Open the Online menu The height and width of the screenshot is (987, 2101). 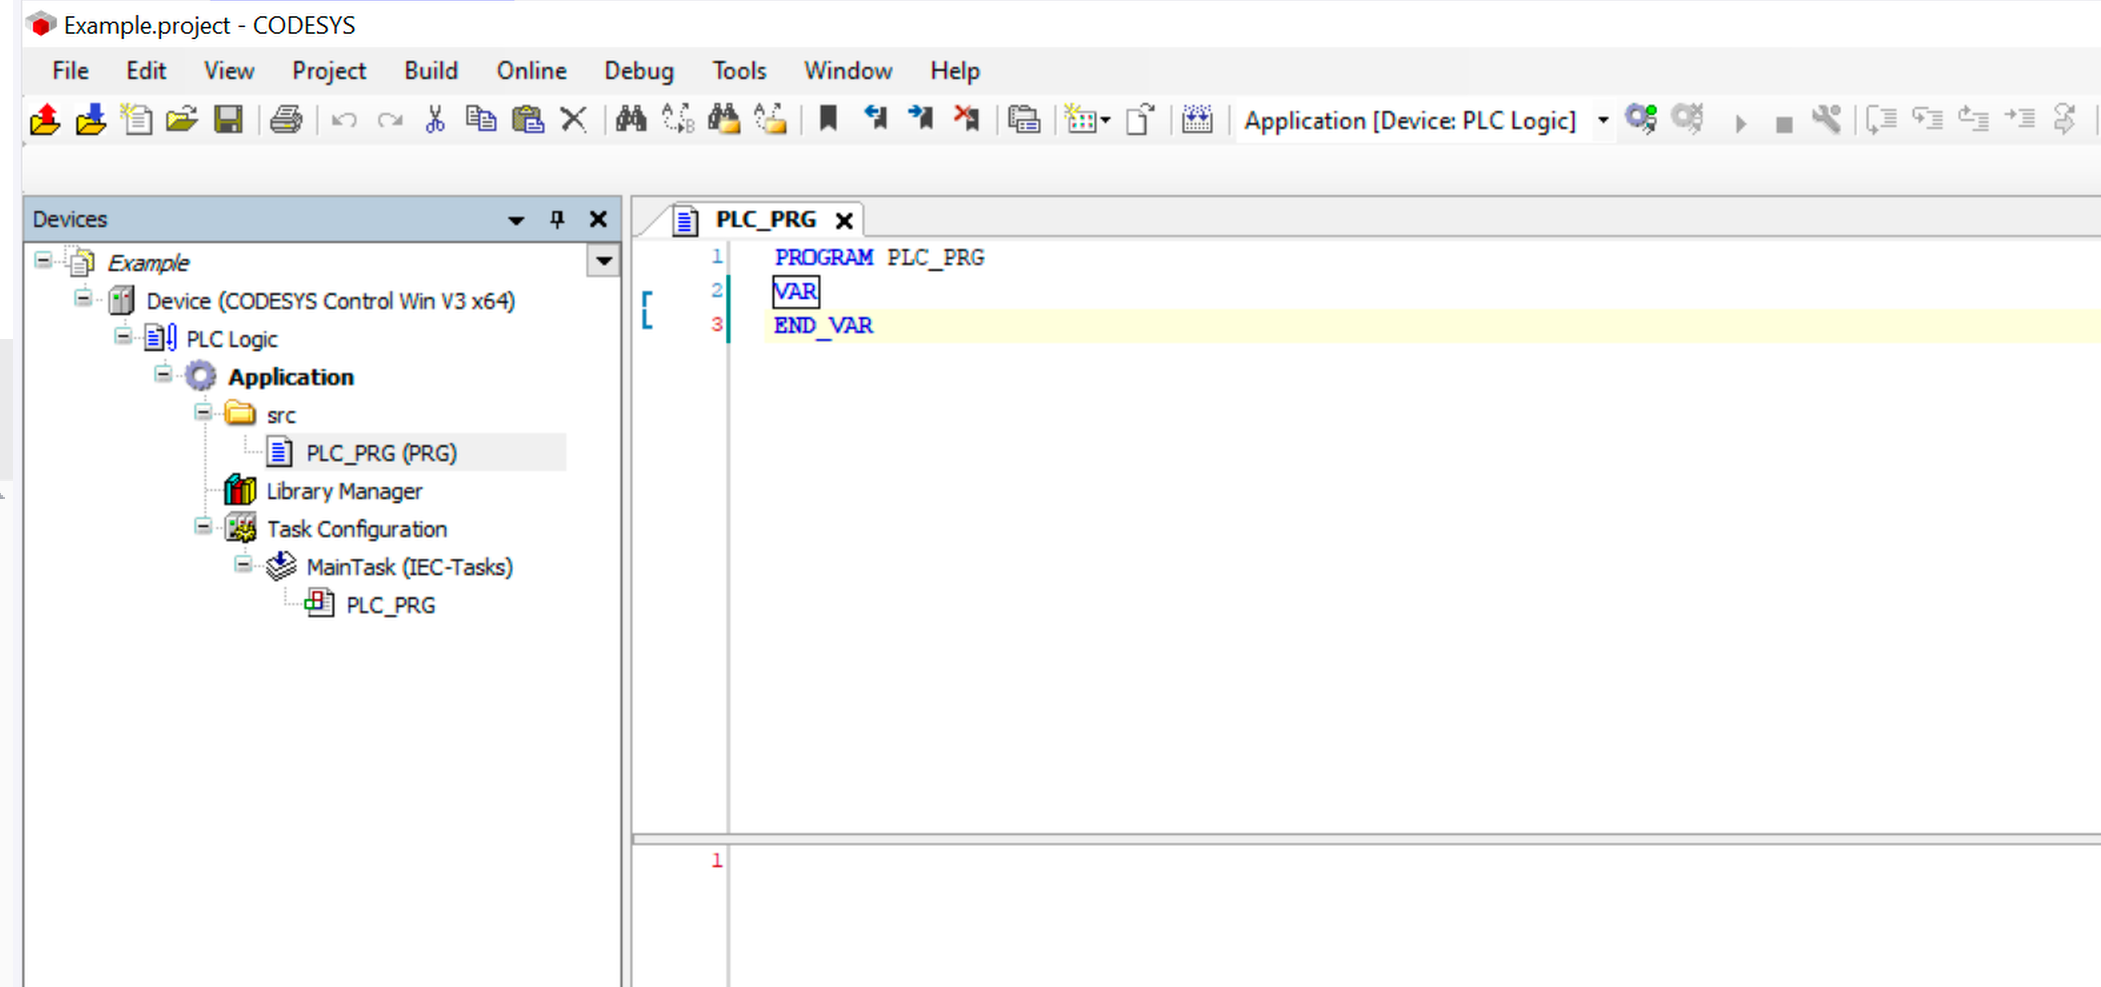tap(531, 71)
